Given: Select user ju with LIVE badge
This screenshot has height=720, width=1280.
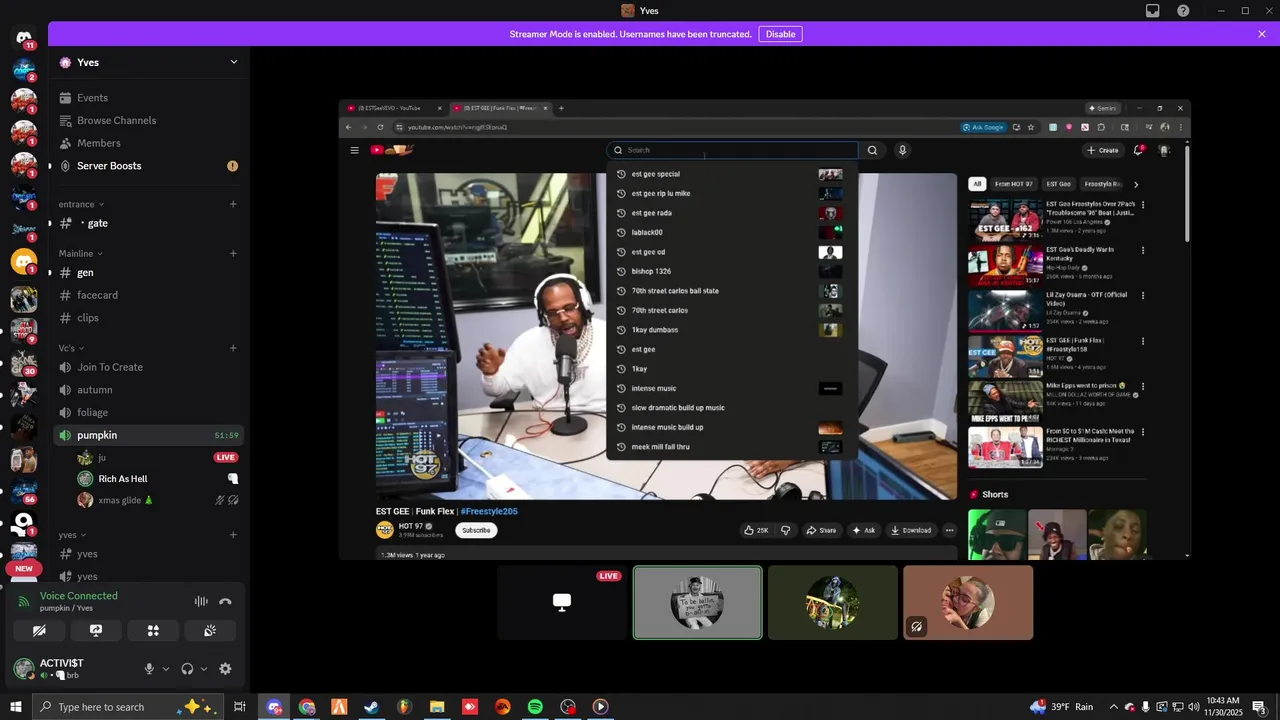Looking at the screenshot, I should [158, 457].
